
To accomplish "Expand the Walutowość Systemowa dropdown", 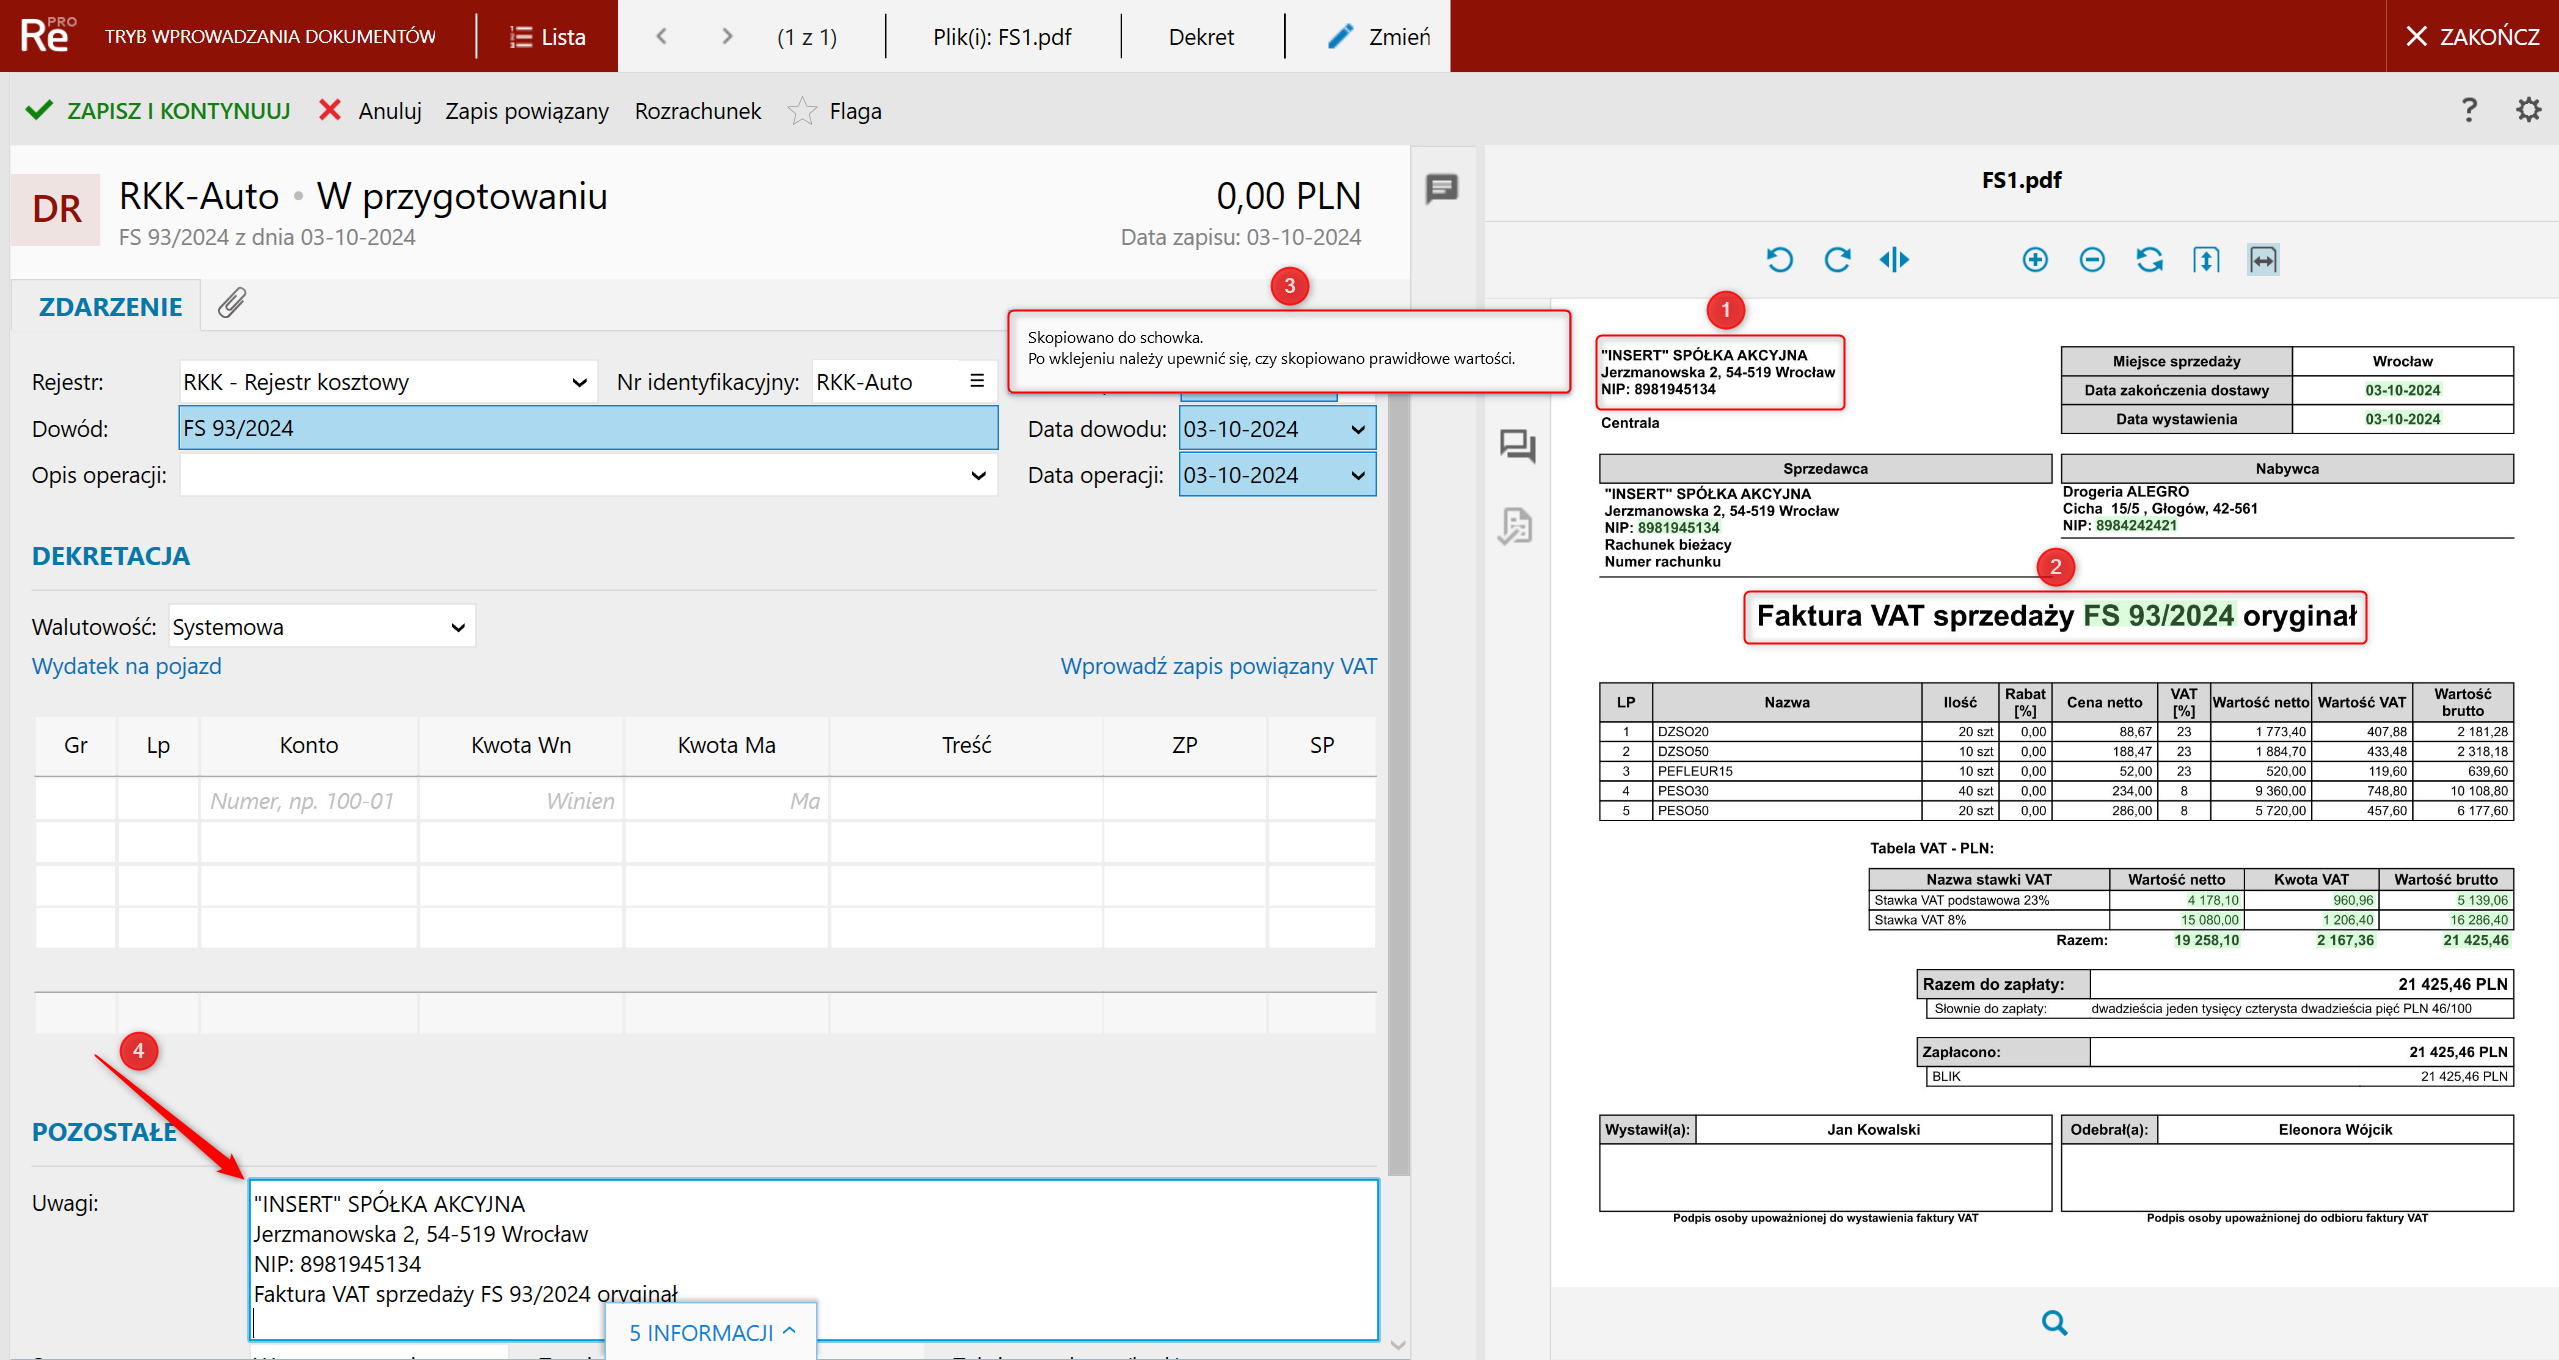I will point(458,628).
